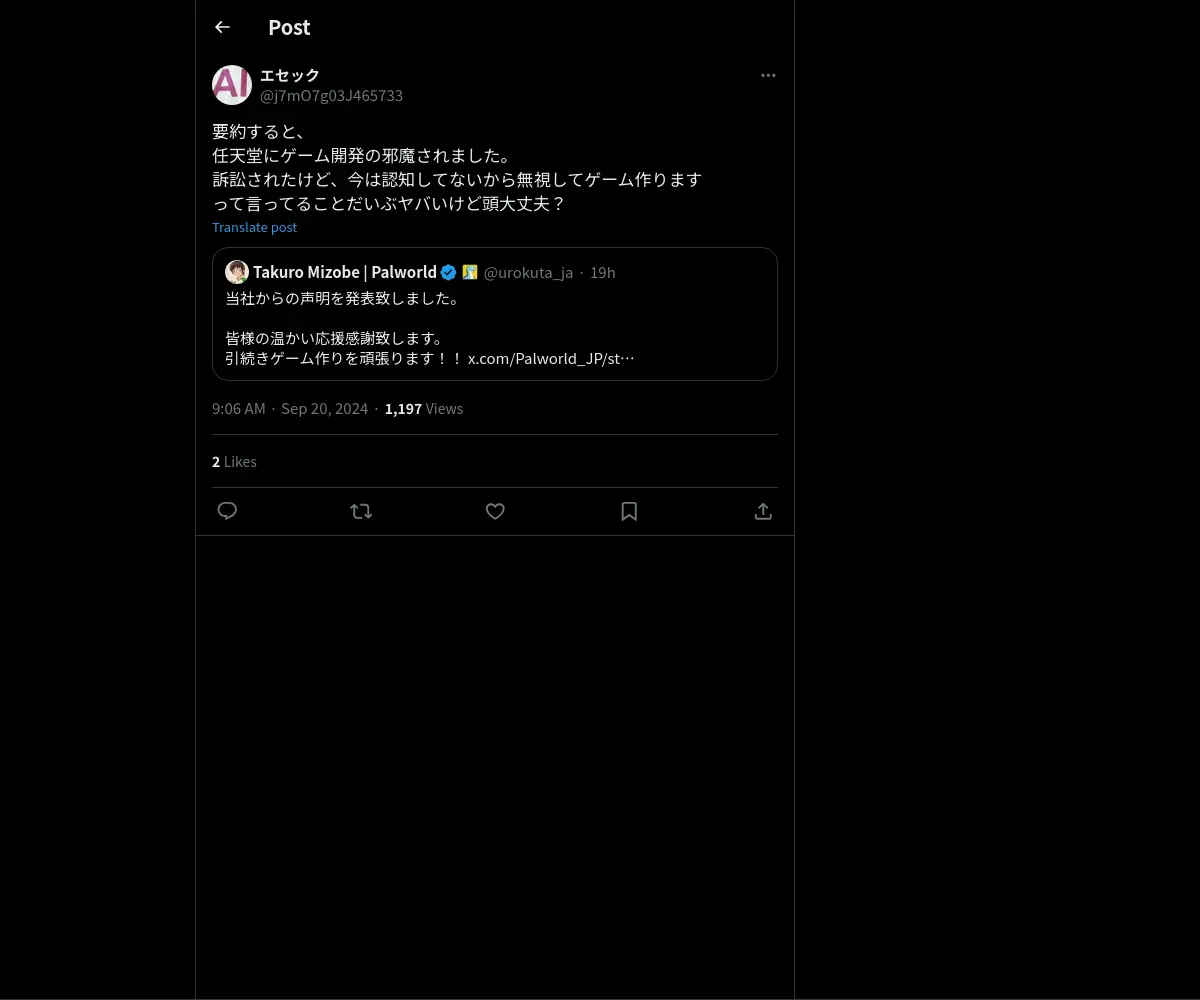Image resolution: width=1200 pixels, height=1000 pixels.
Task: Open the @j7mO7g03J465733 handle
Action: tap(331, 96)
